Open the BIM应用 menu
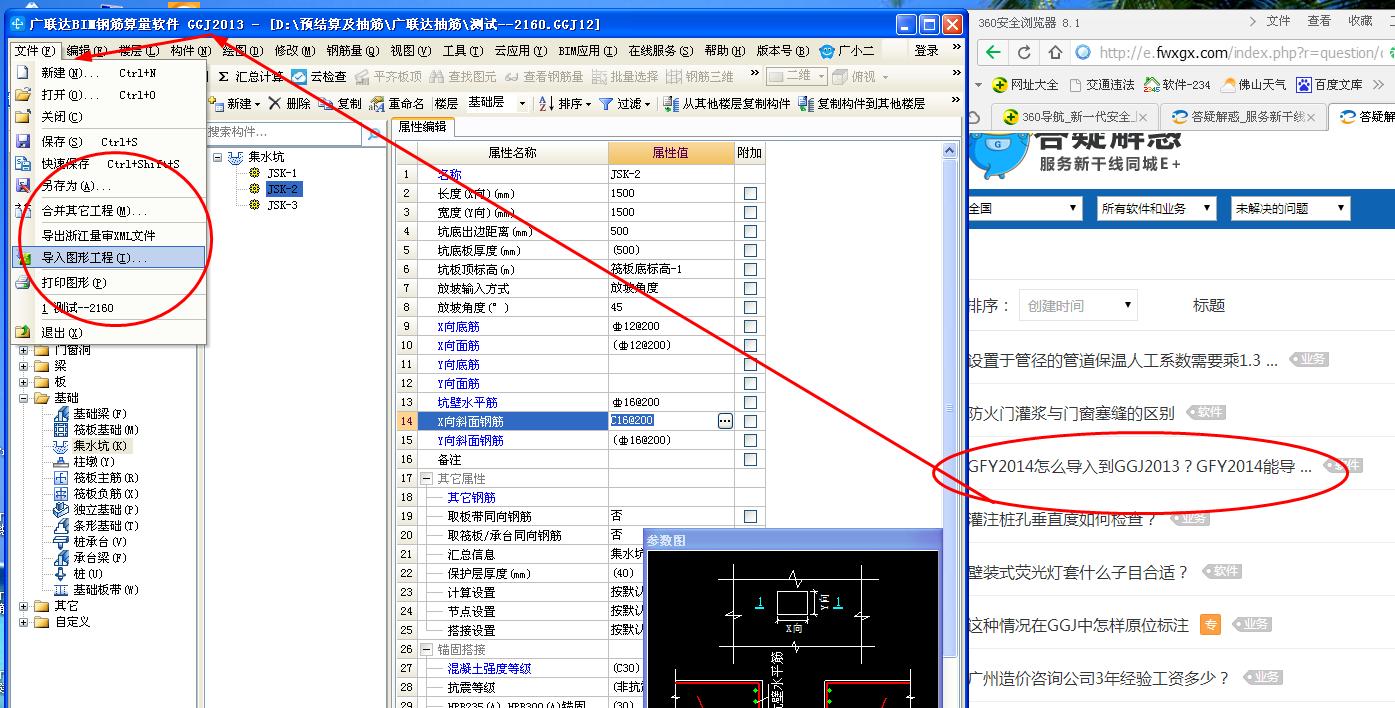 tap(587, 50)
